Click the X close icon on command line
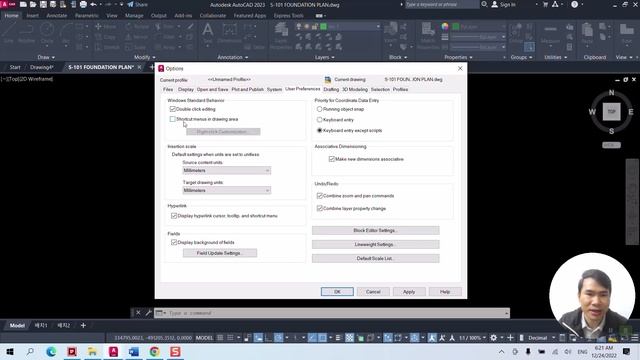Screen dimensions: 640x360 [138, 313]
